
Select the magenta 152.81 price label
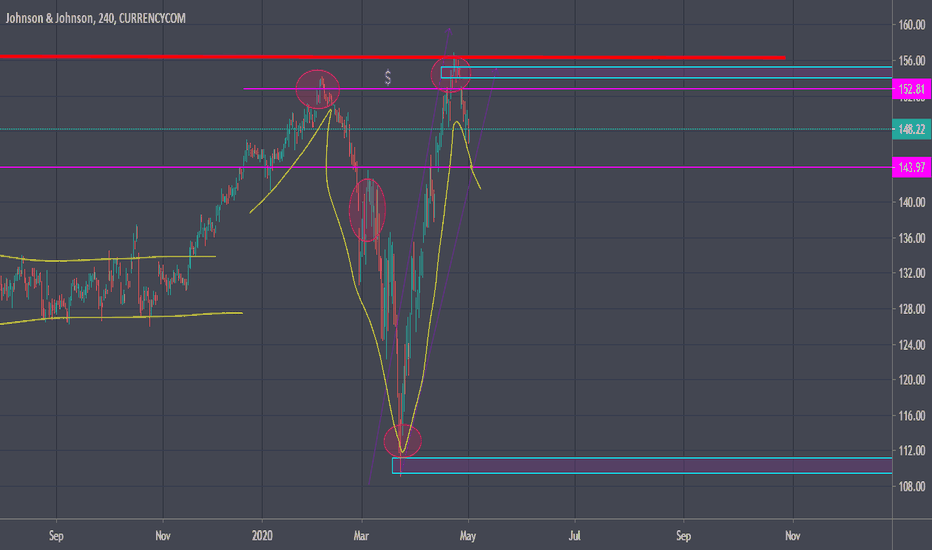[912, 89]
